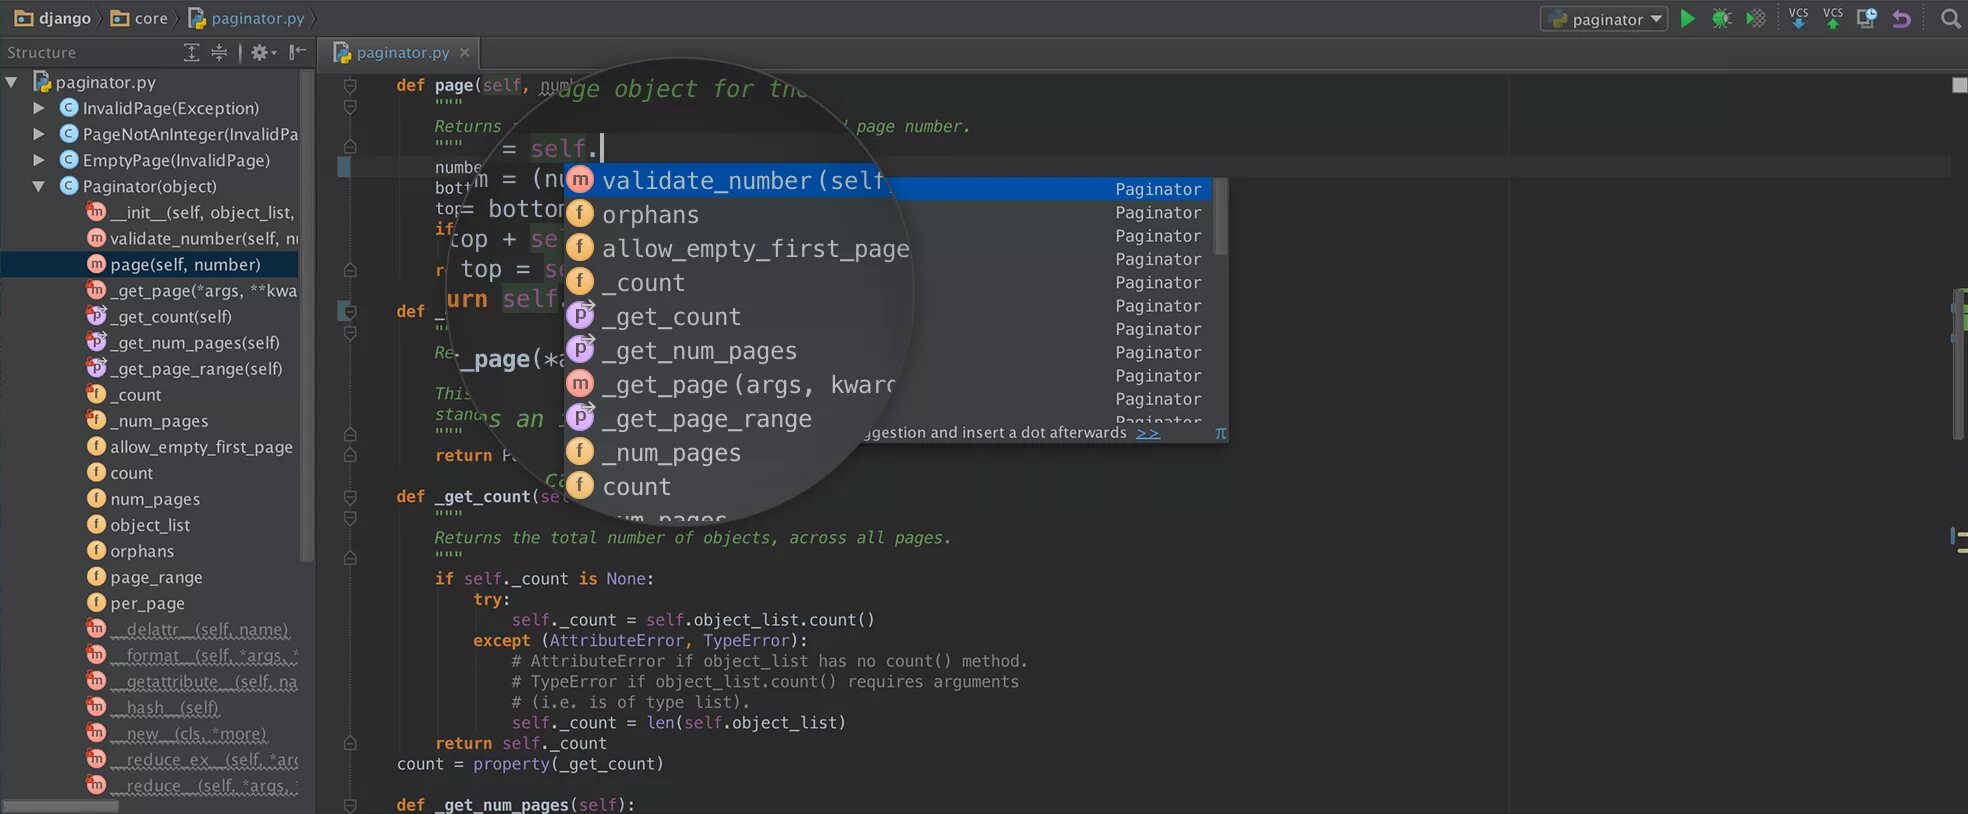
Task: Hide the Structure tool window
Action: tap(297, 52)
